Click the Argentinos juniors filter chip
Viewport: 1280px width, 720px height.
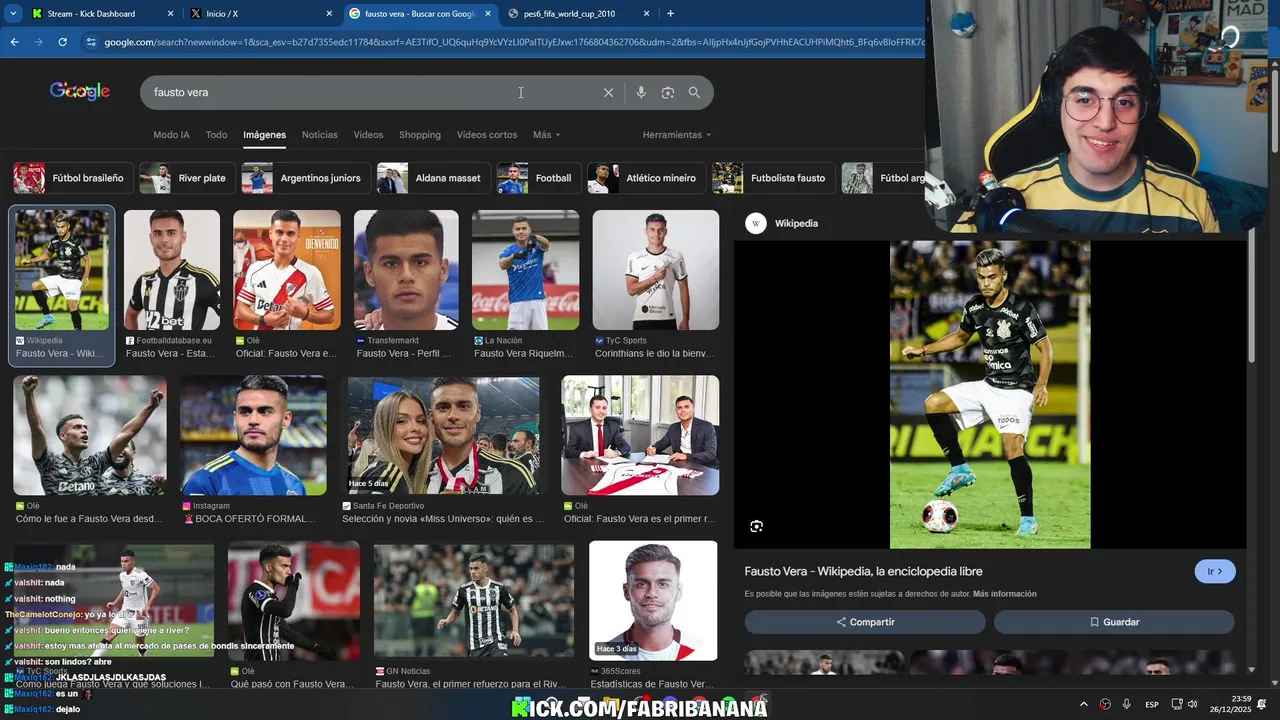coord(306,178)
